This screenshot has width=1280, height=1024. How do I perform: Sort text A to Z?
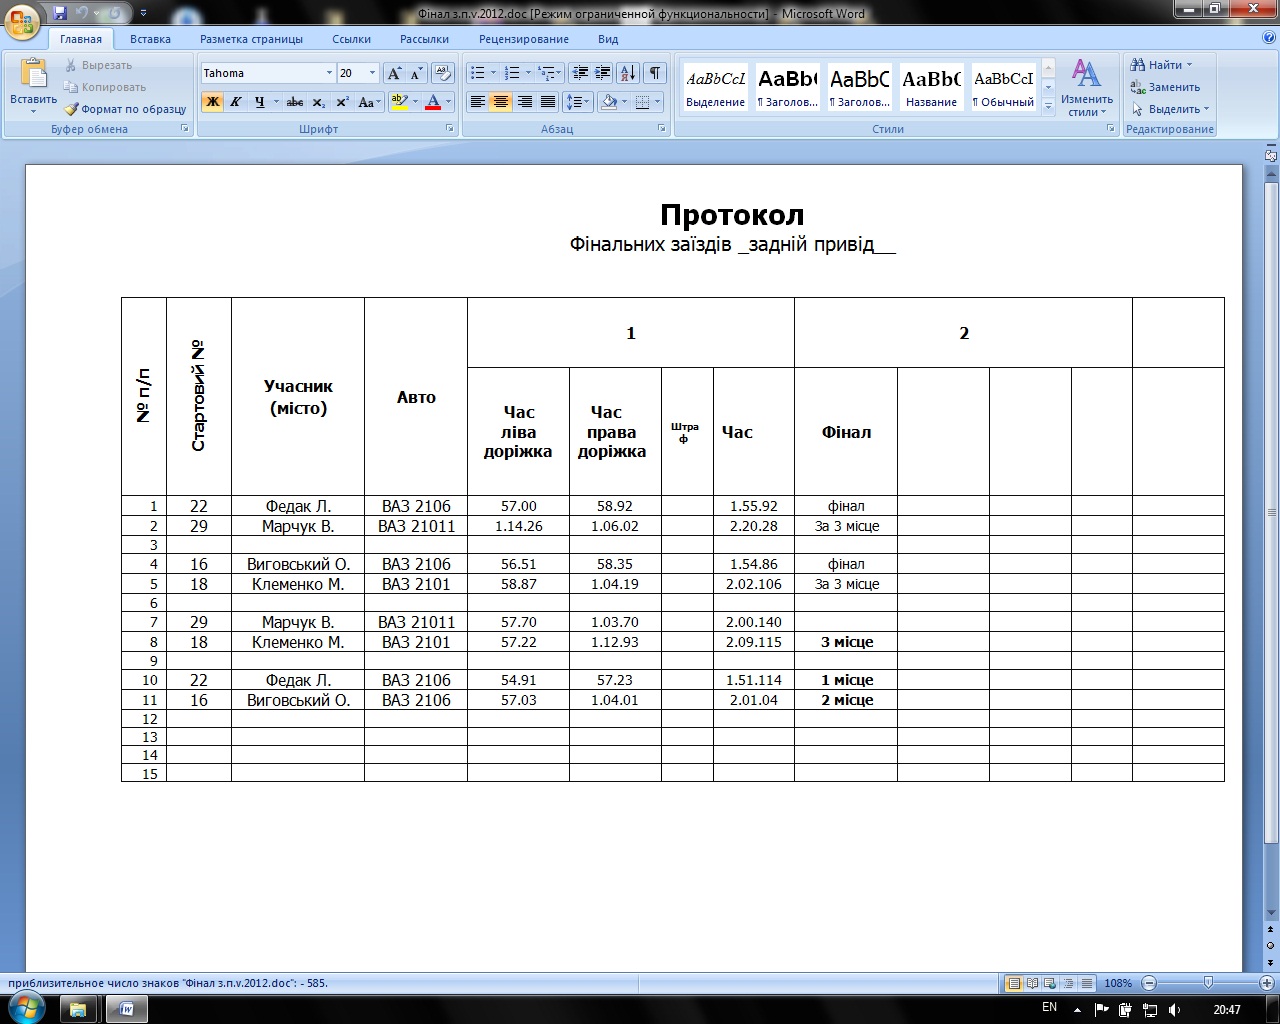[x=628, y=73]
